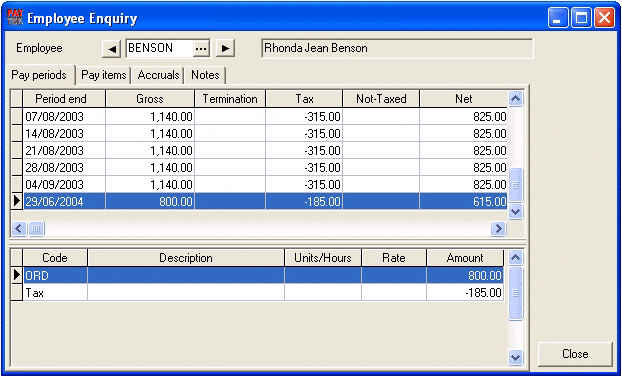Screen dimensions: 622x376
Task: Open employee lookup ellipsis button
Action: tap(201, 48)
